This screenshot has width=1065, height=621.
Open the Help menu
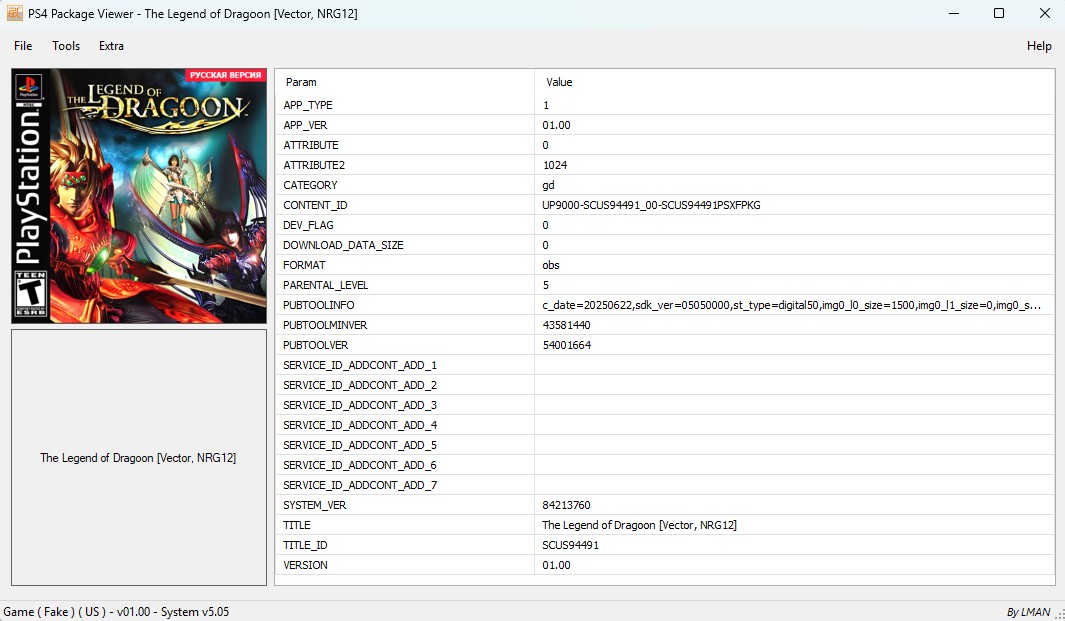[1039, 46]
